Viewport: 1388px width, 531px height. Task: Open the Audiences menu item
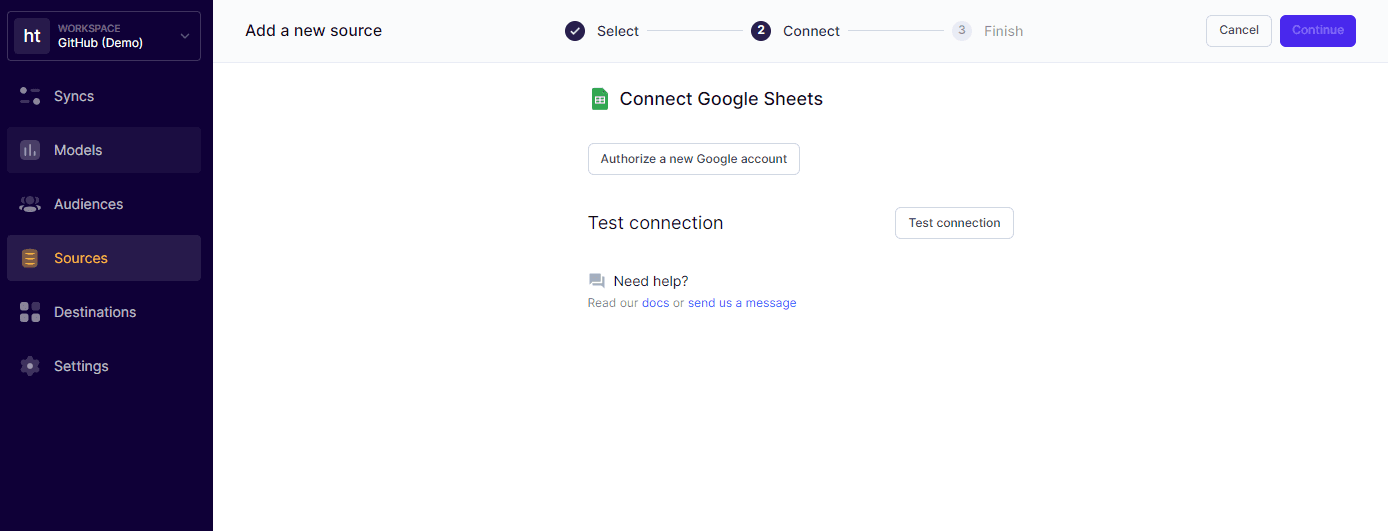pos(88,204)
